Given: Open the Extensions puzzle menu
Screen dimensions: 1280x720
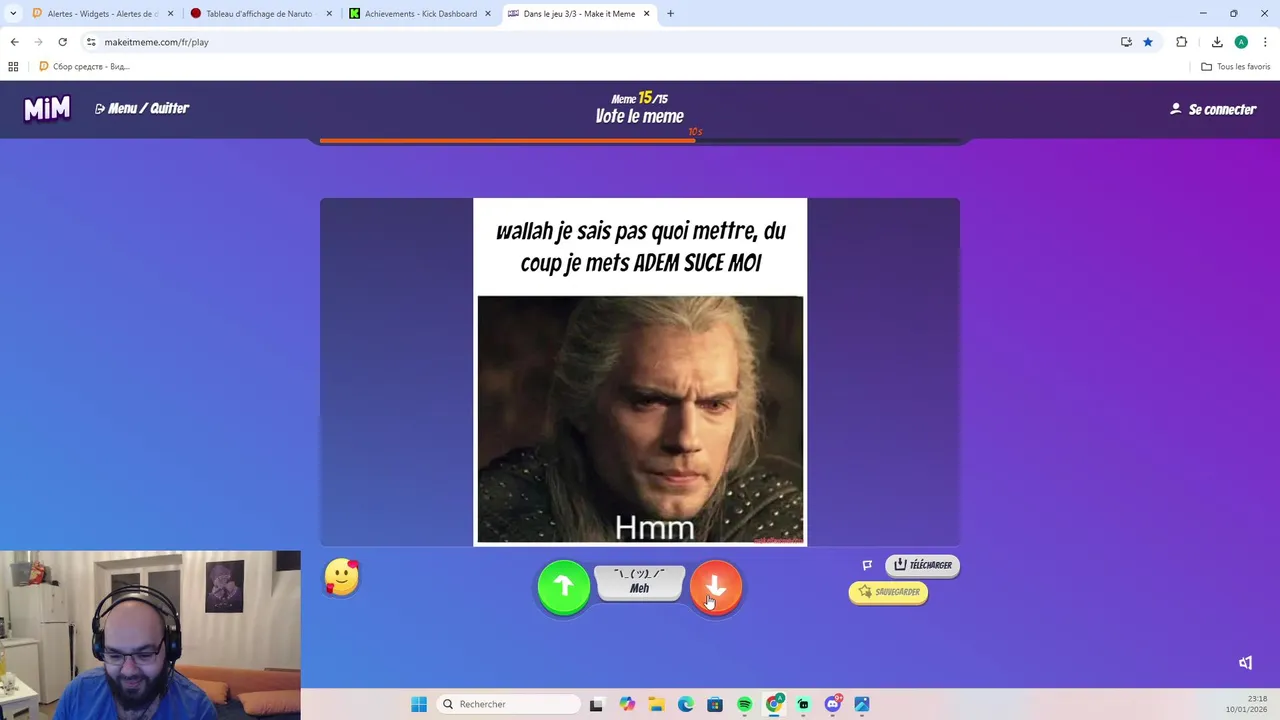Looking at the screenshot, I should click(1182, 42).
